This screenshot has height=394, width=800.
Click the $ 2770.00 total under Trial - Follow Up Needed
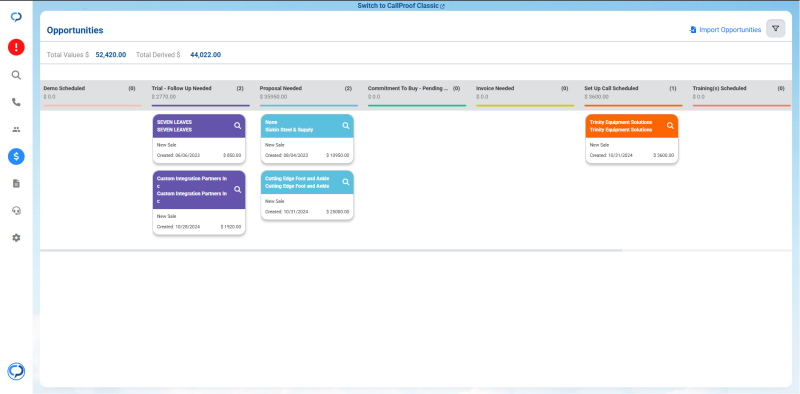[x=163, y=96]
